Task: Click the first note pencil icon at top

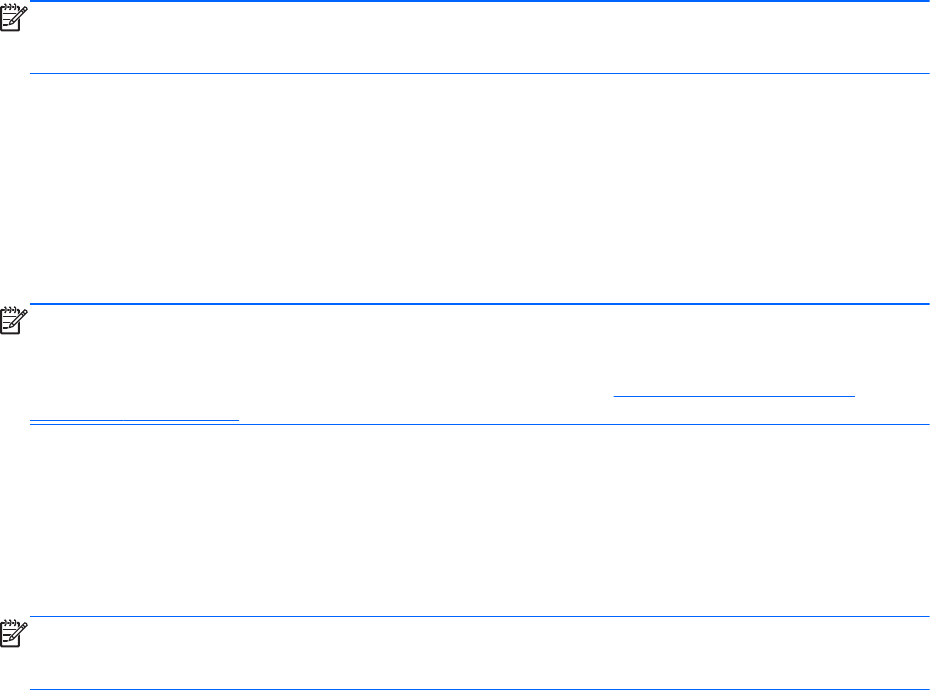Action: tap(14, 17)
